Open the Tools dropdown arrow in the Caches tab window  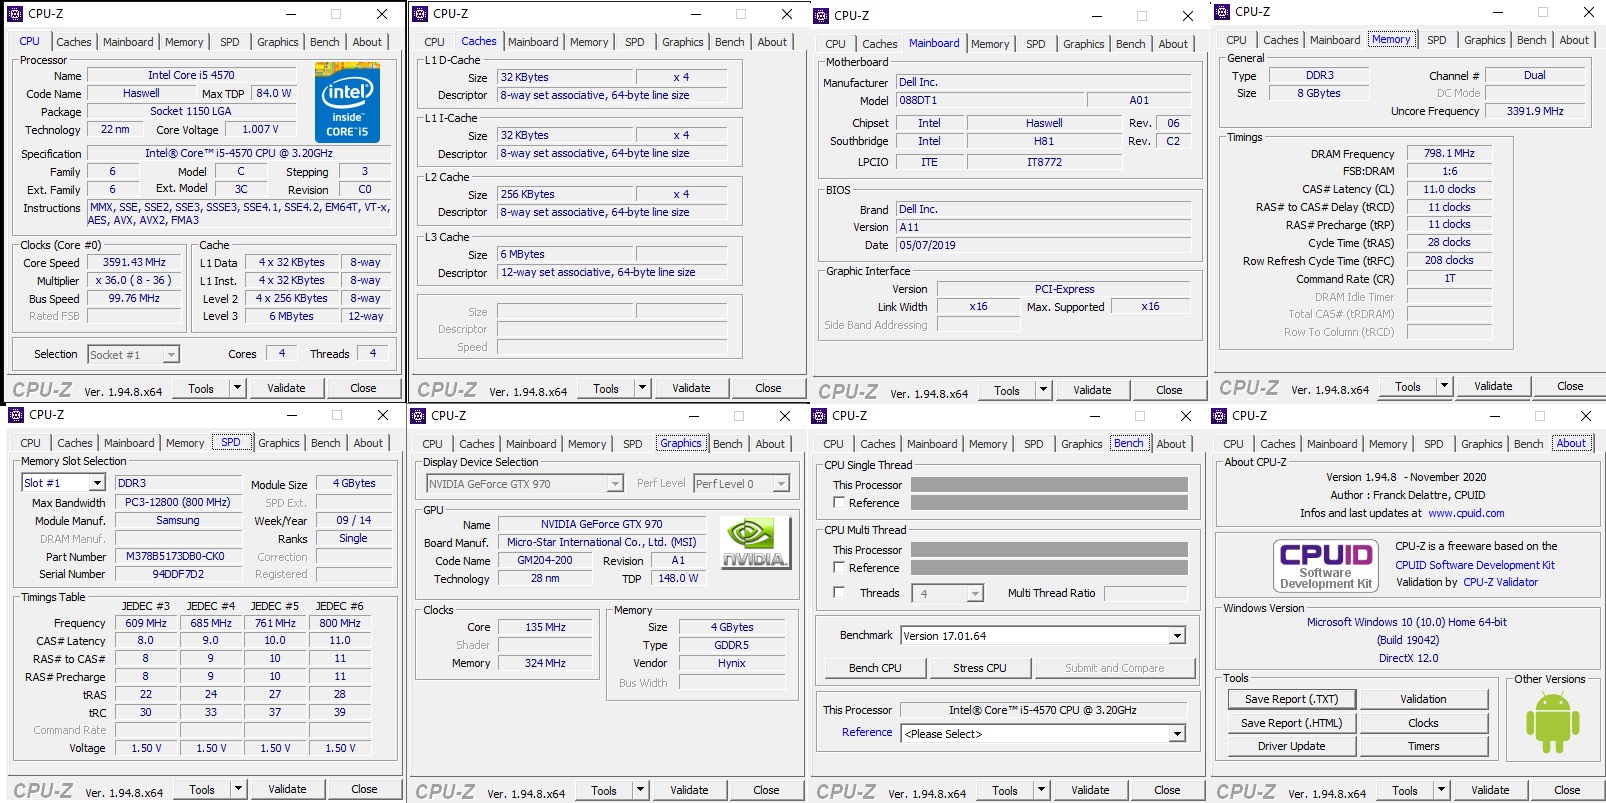pyautogui.click(x=642, y=388)
